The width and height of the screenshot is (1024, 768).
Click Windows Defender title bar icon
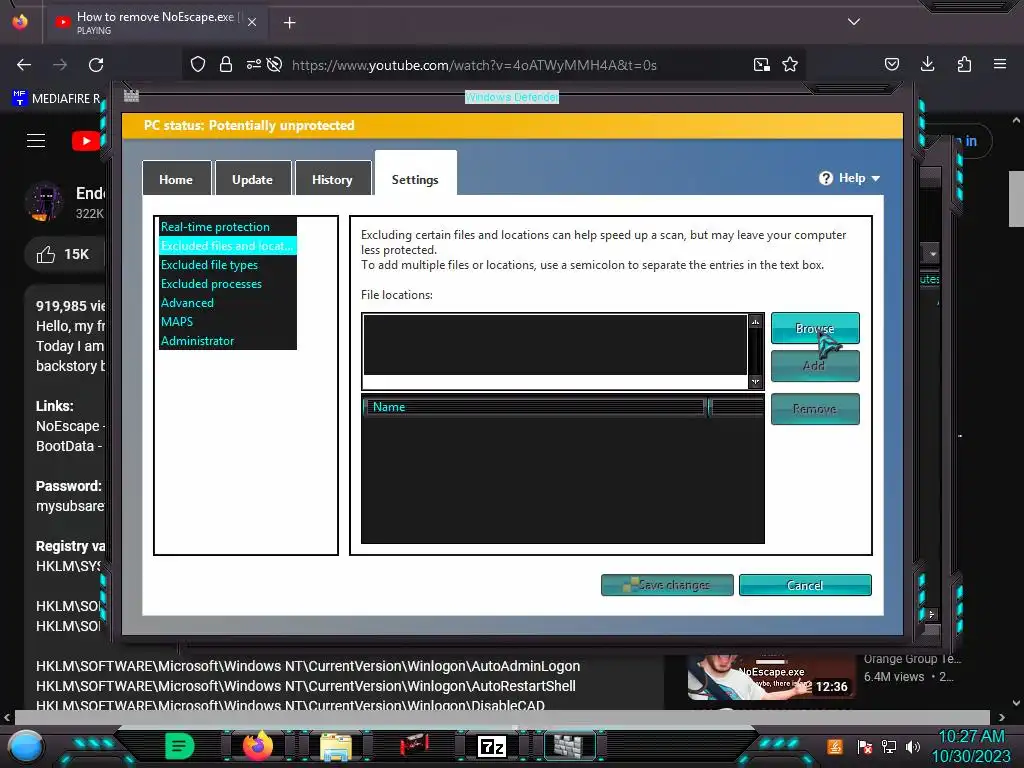(x=131, y=96)
